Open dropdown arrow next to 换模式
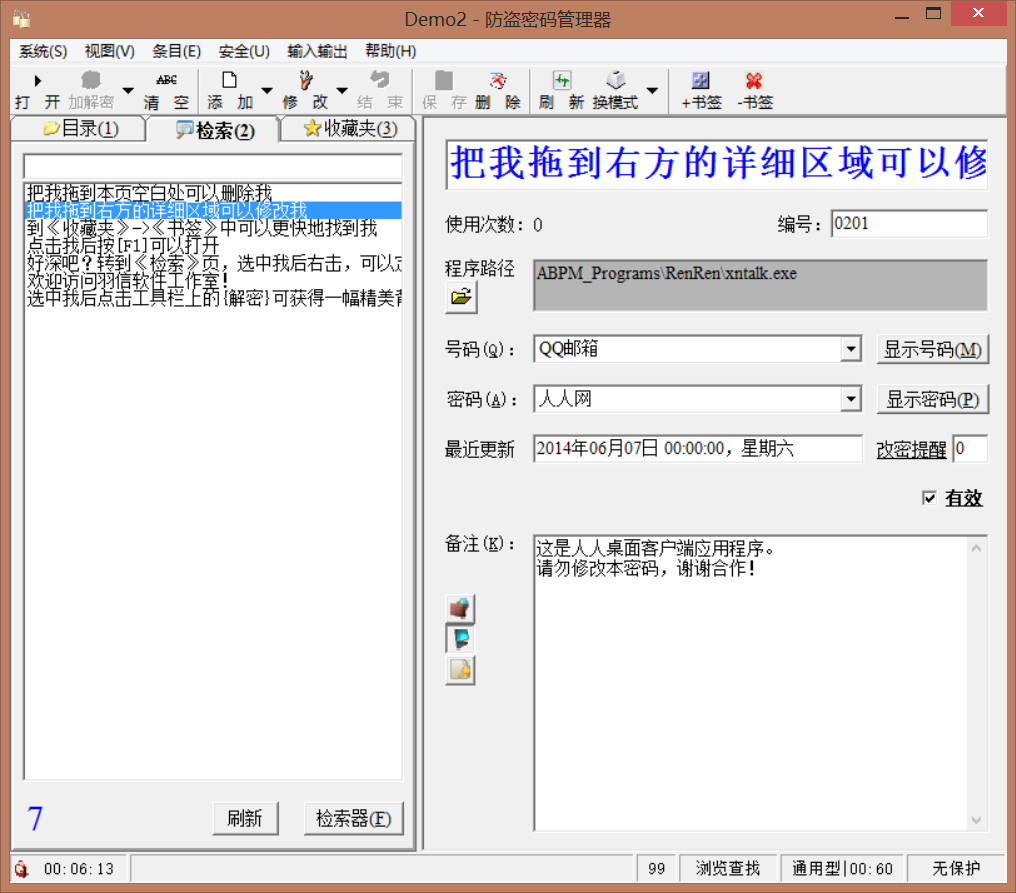This screenshot has width=1016, height=893. (652, 90)
